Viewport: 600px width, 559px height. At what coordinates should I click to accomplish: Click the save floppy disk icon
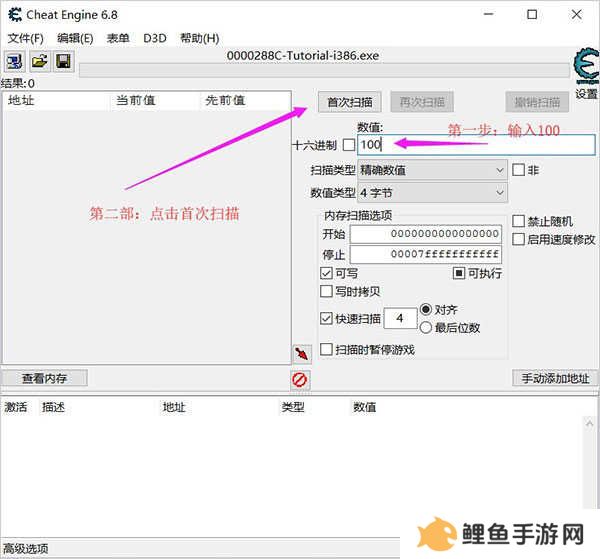coord(64,61)
